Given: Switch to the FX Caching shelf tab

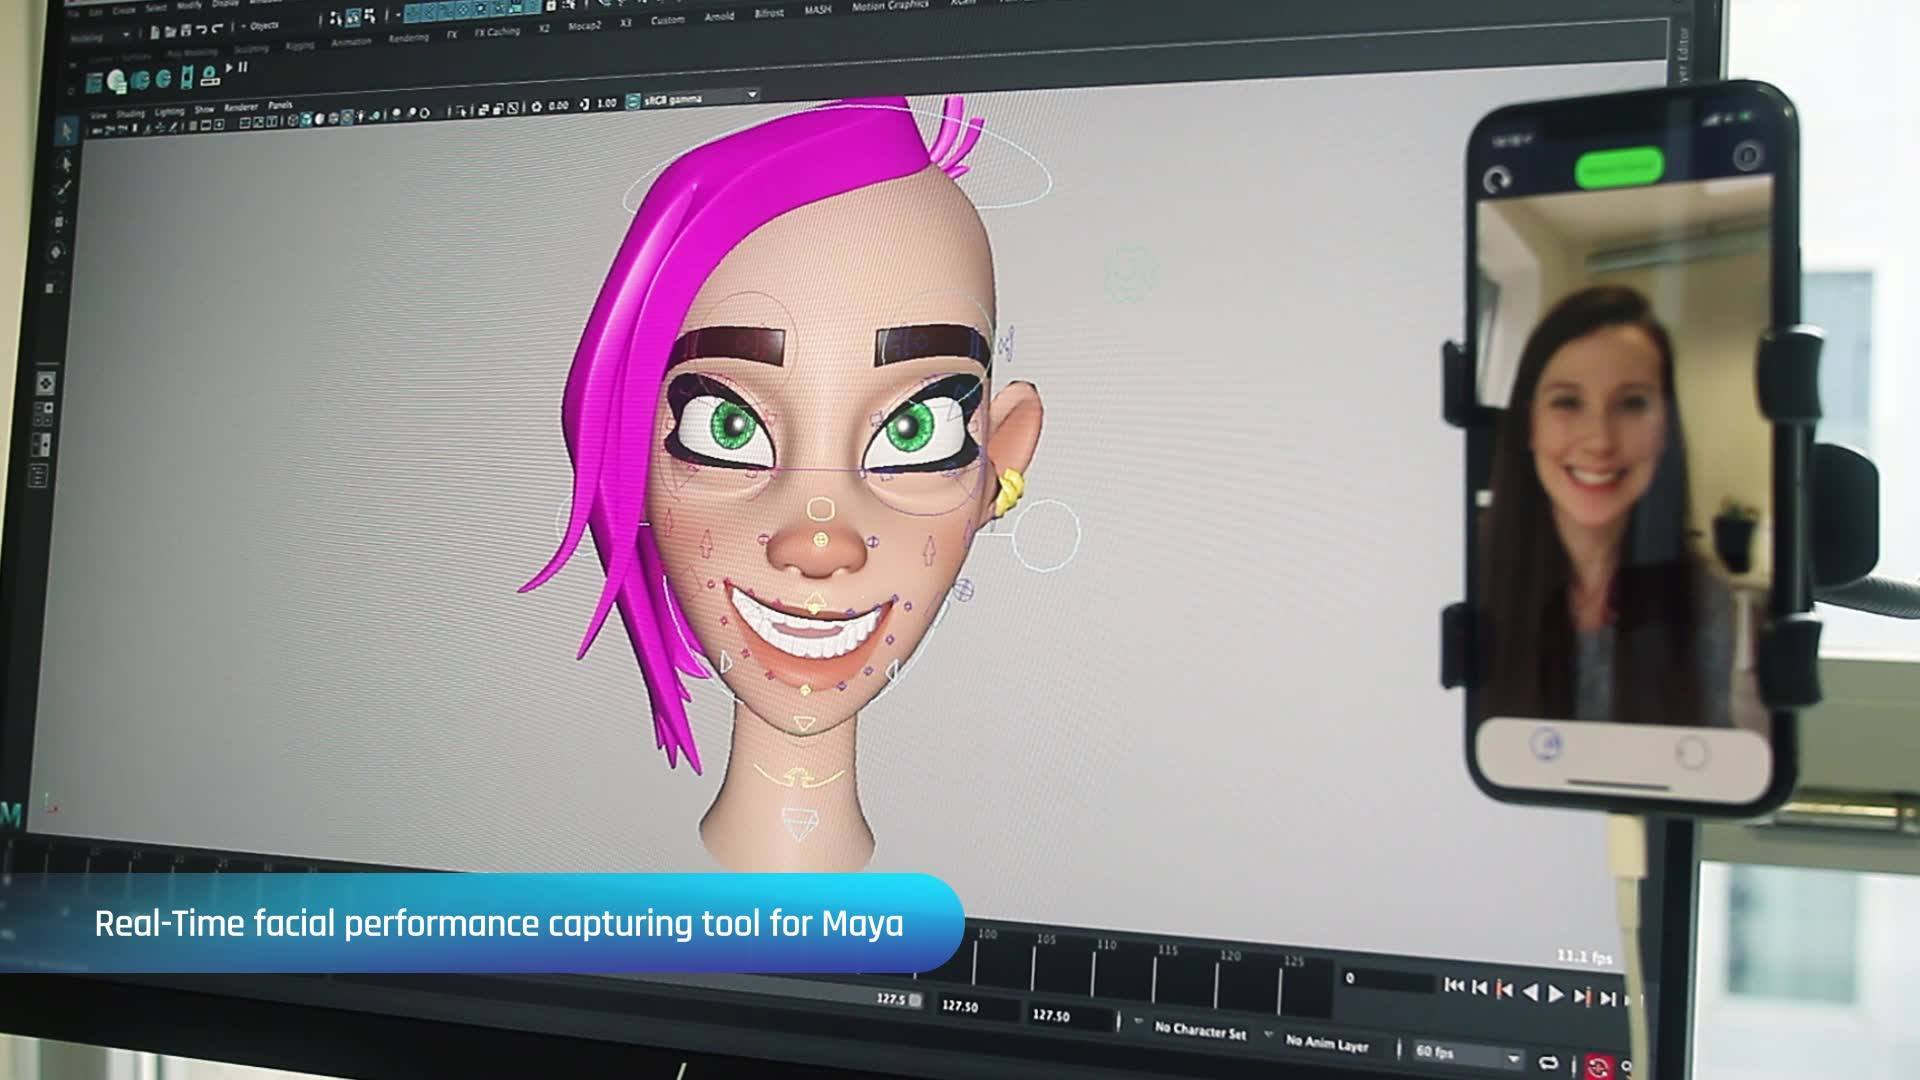Looking at the screenshot, I should click(x=497, y=32).
